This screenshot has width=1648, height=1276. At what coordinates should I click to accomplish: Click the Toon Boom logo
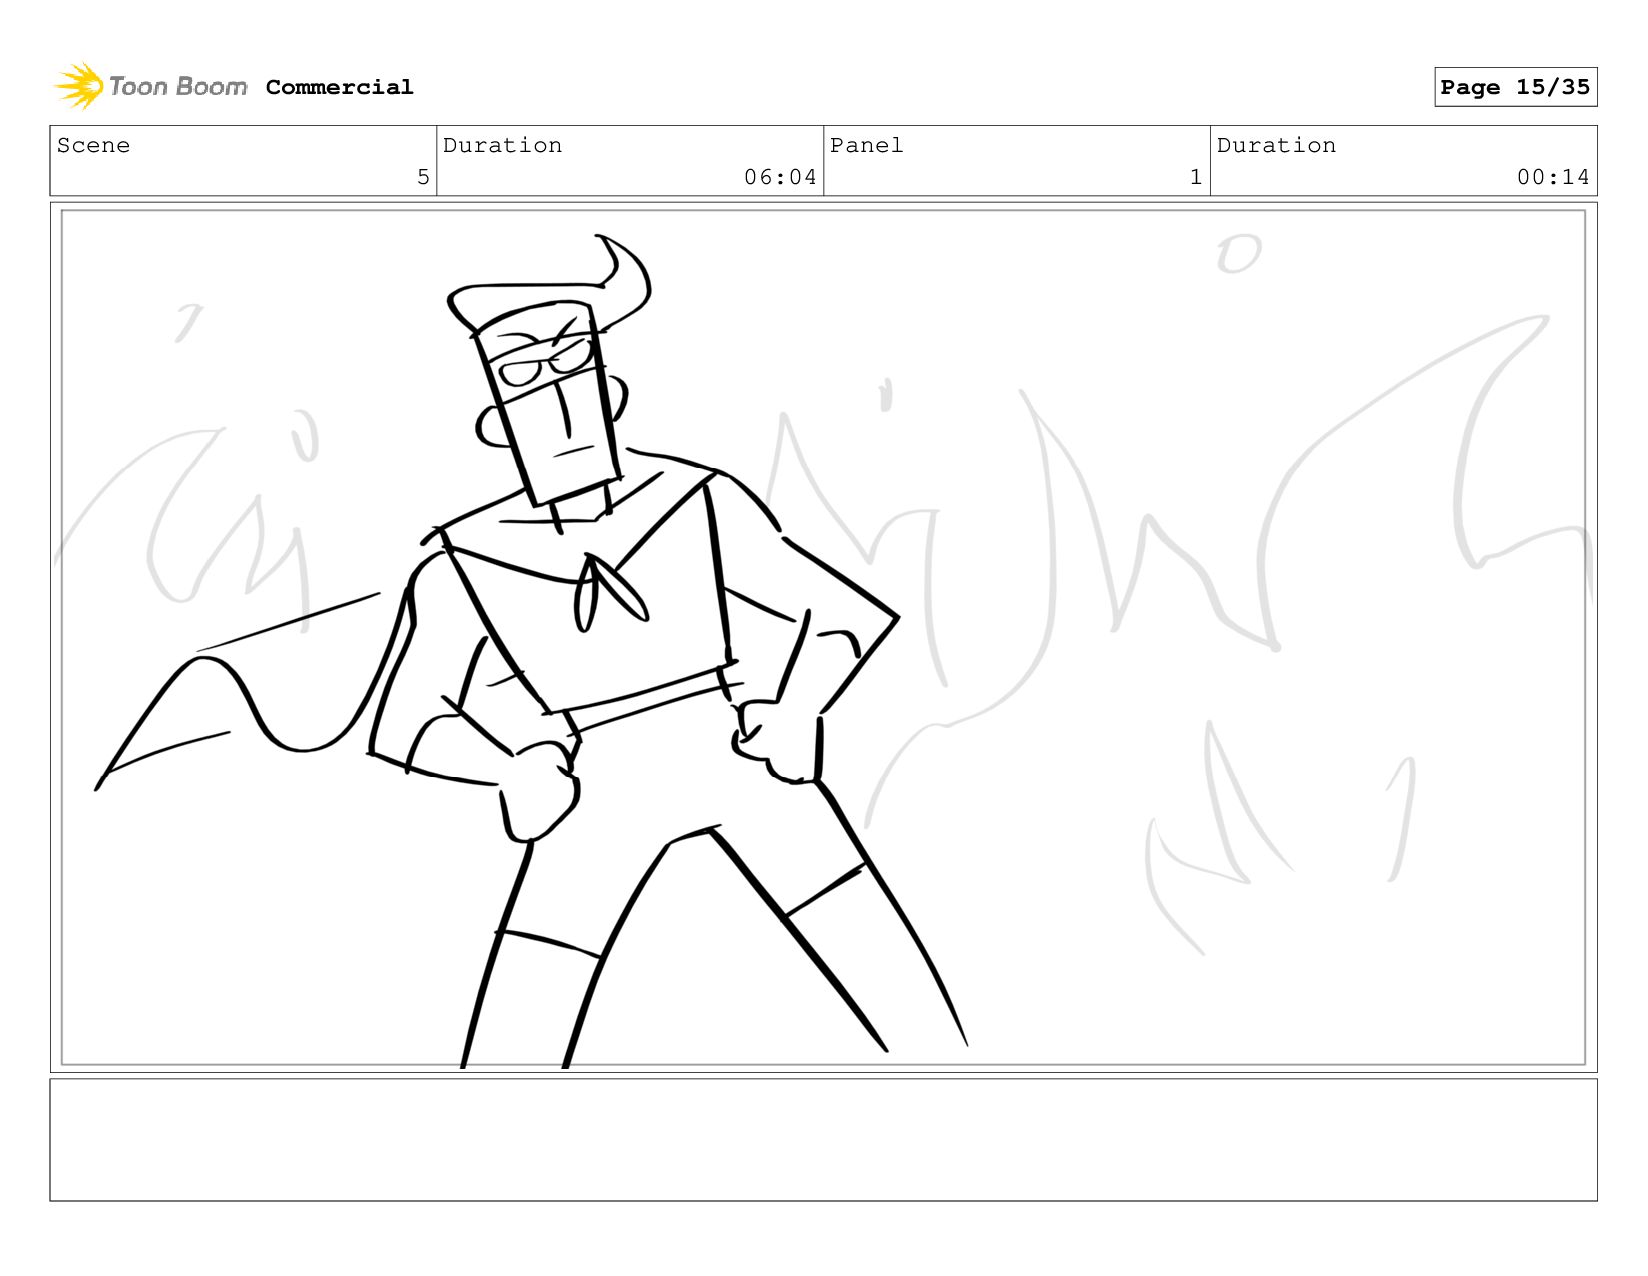pos(150,86)
